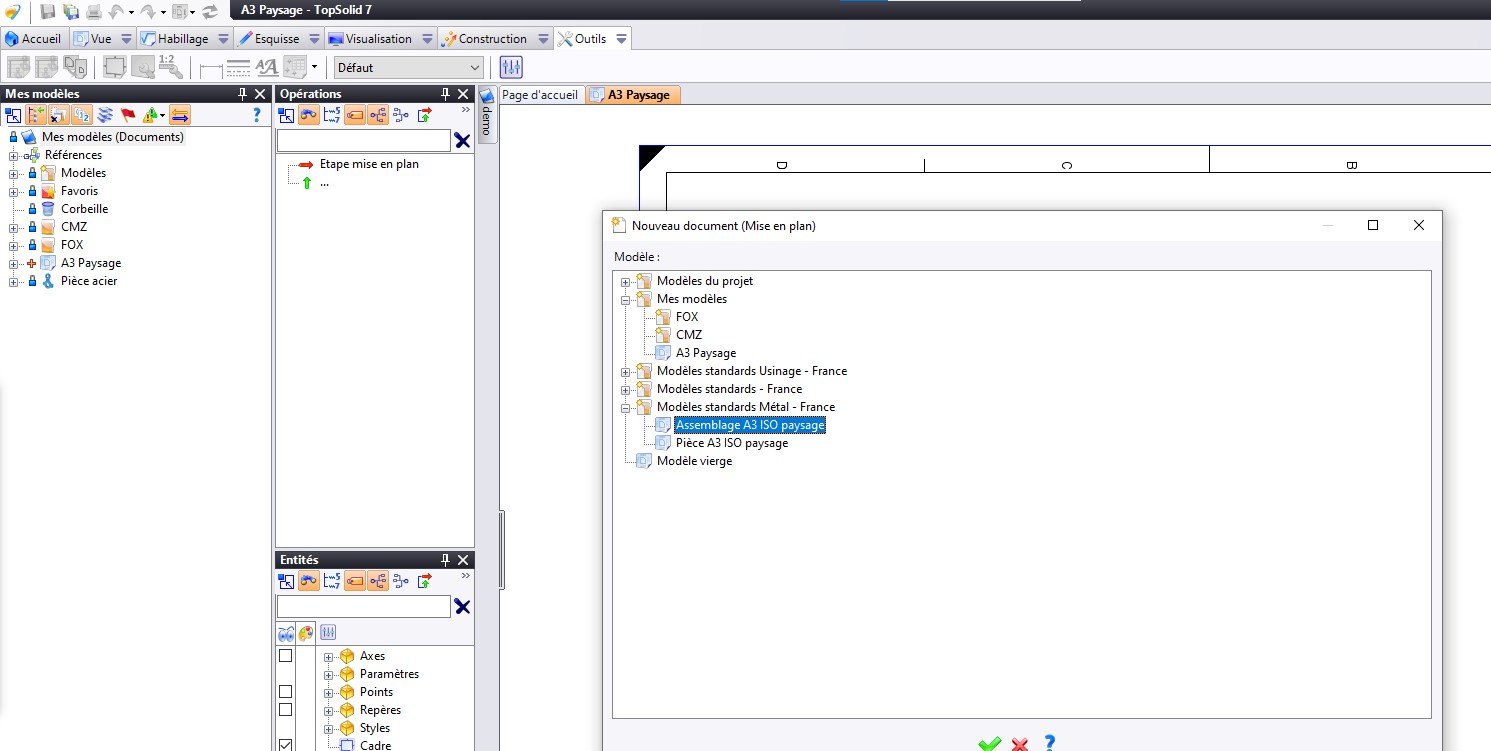1491x751 pixels.
Task: Open the sliders options icon beside Défaut
Action: click(511, 67)
